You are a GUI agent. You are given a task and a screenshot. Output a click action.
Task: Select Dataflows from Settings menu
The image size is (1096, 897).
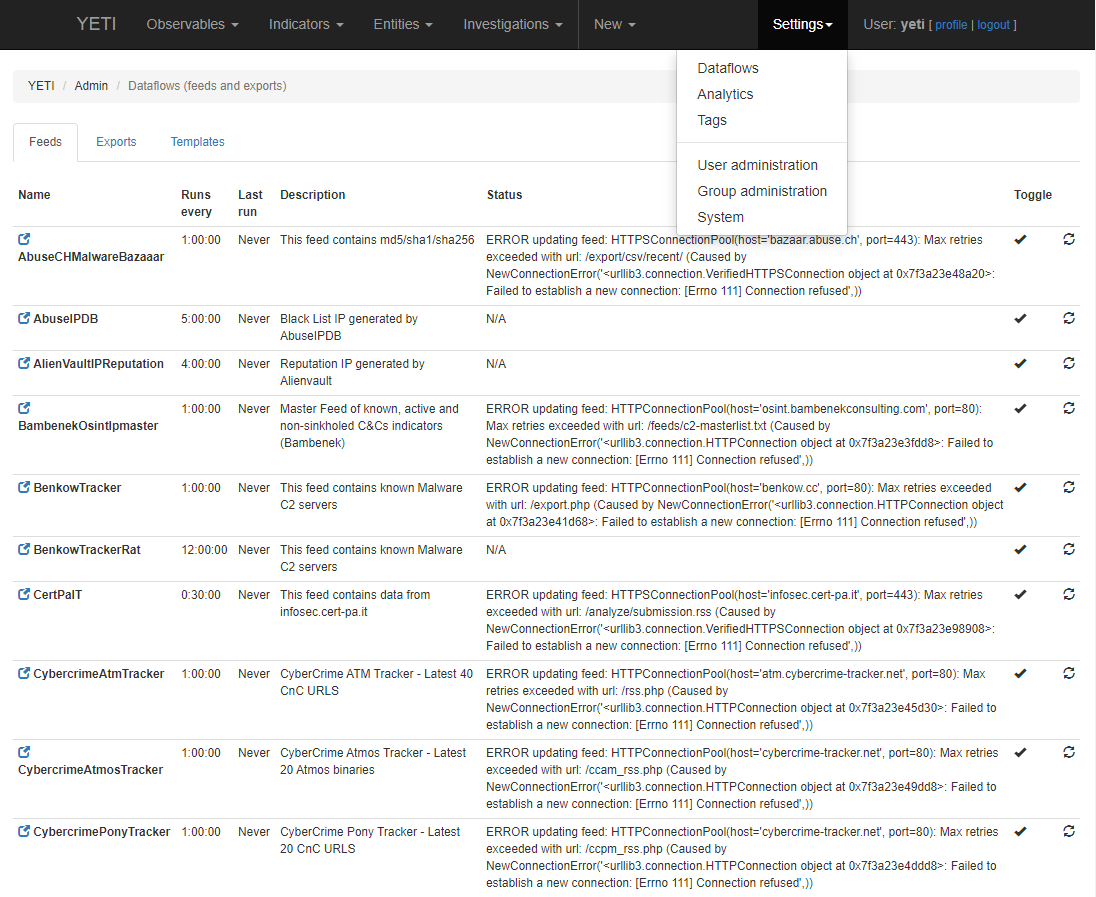[728, 68]
